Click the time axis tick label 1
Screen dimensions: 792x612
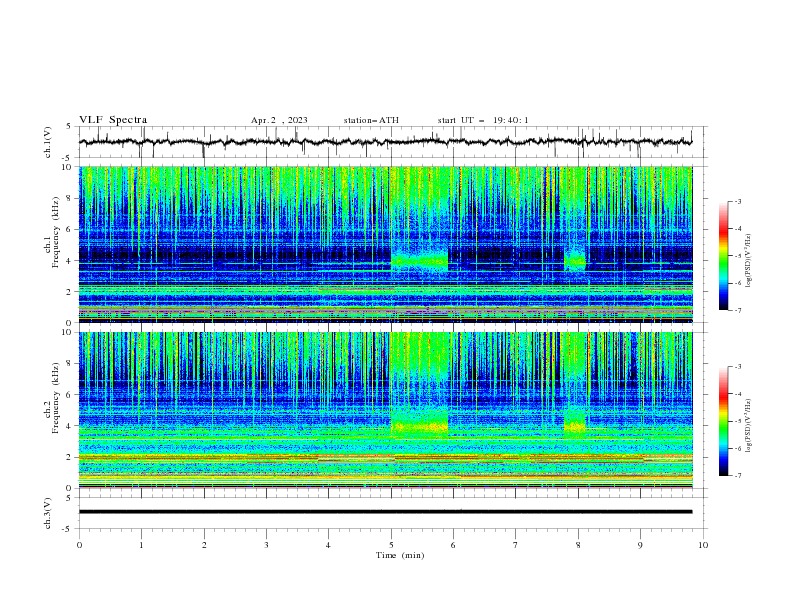pos(141,545)
